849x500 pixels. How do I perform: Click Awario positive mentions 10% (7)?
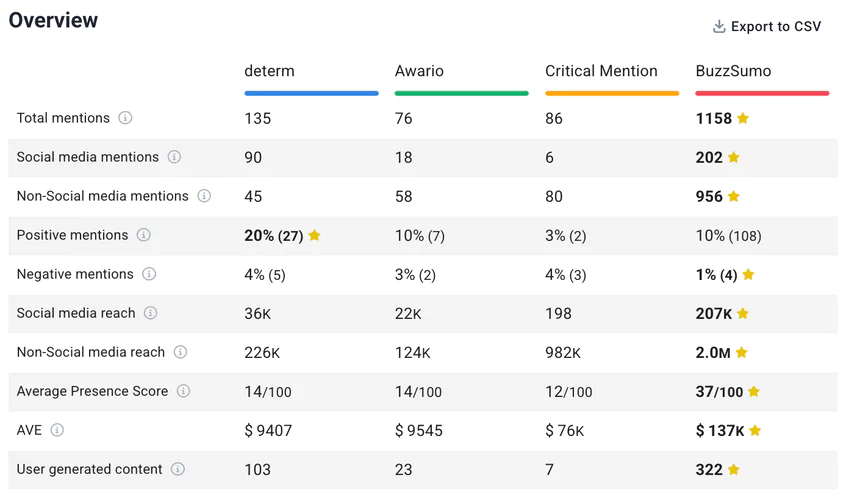click(x=420, y=236)
